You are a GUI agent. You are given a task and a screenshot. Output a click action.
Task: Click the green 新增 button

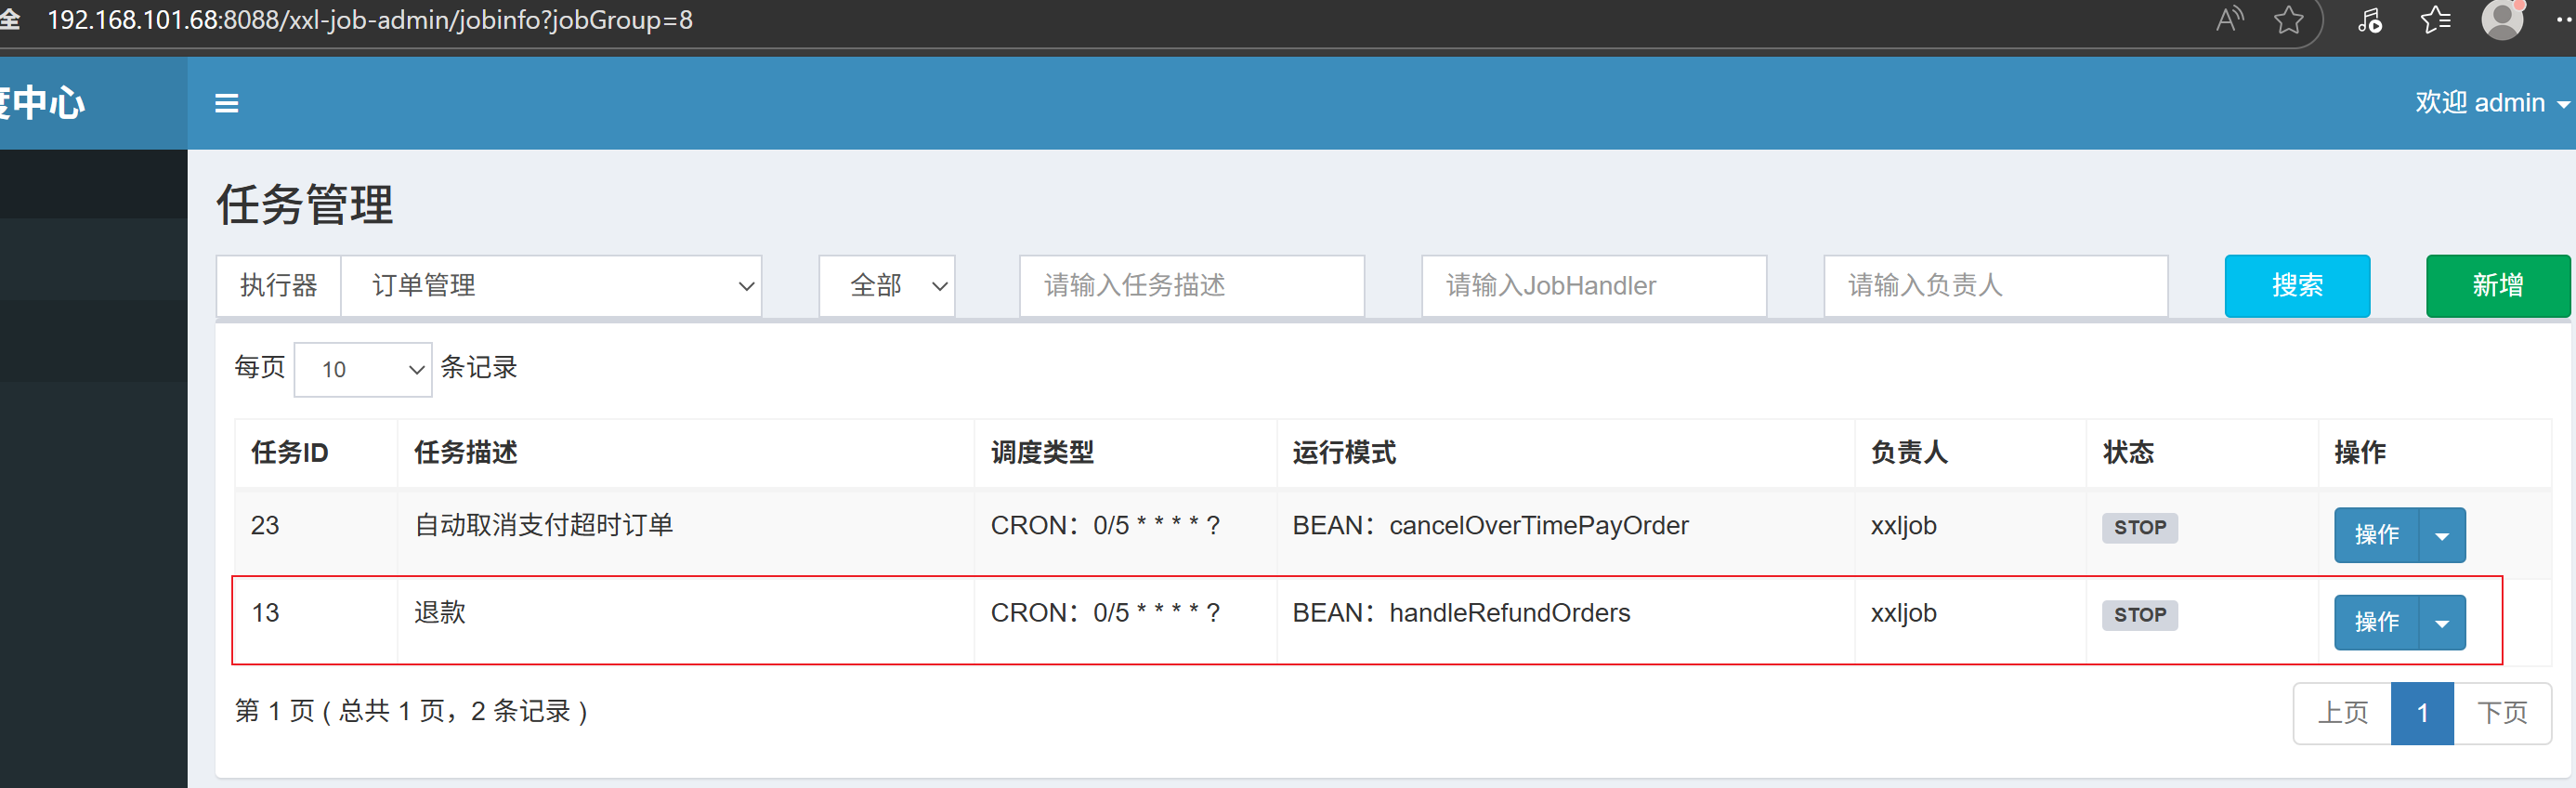(x=2498, y=286)
